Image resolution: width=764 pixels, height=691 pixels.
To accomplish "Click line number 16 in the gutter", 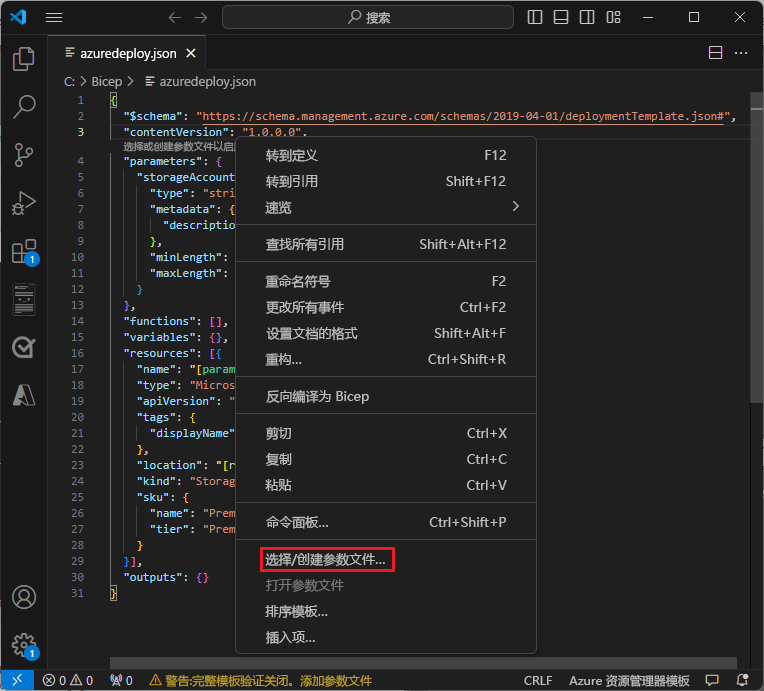I will tap(77, 353).
